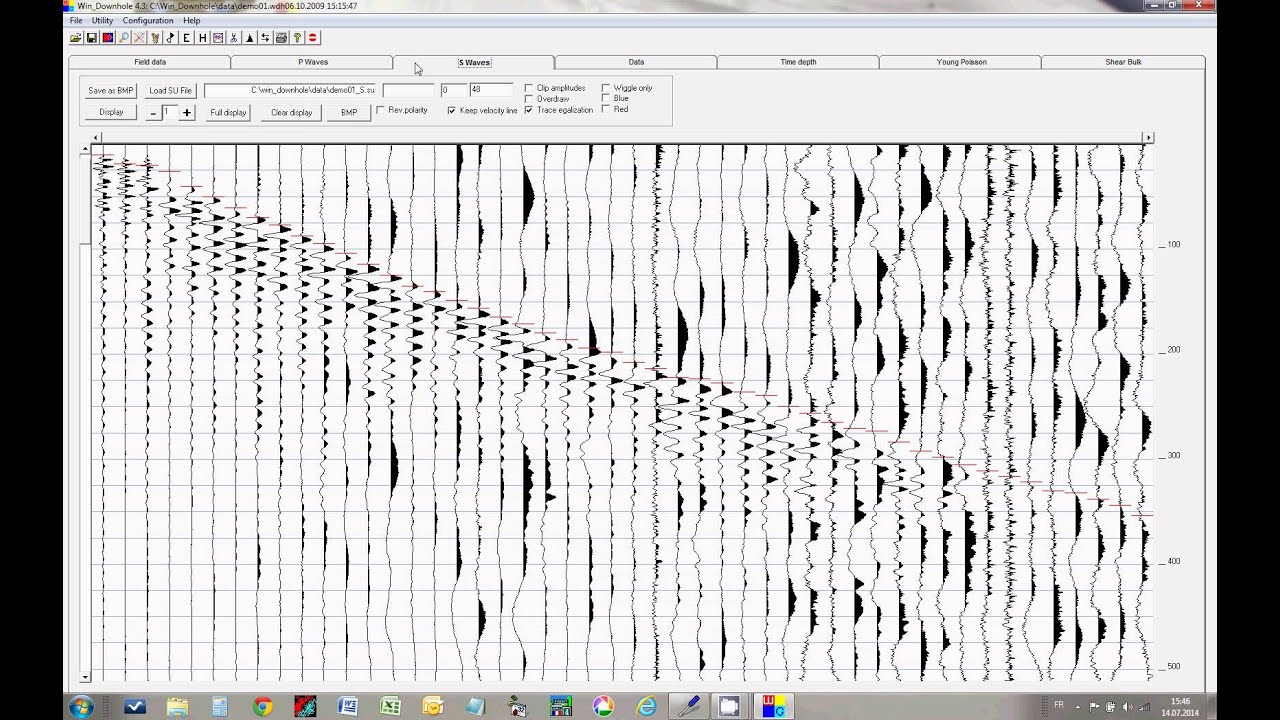Open Google Chrome from the taskbar
Image resolution: width=1280 pixels, height=720 pixels.
coord(263,707)
